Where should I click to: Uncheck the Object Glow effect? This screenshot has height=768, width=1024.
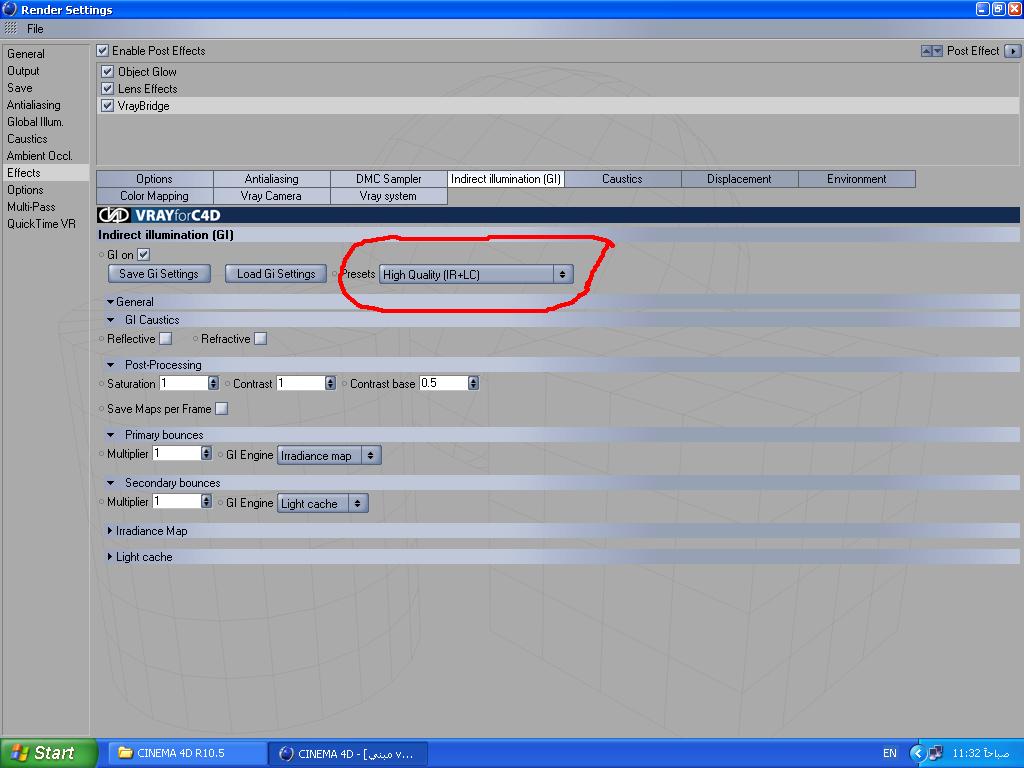coord(108,71)
